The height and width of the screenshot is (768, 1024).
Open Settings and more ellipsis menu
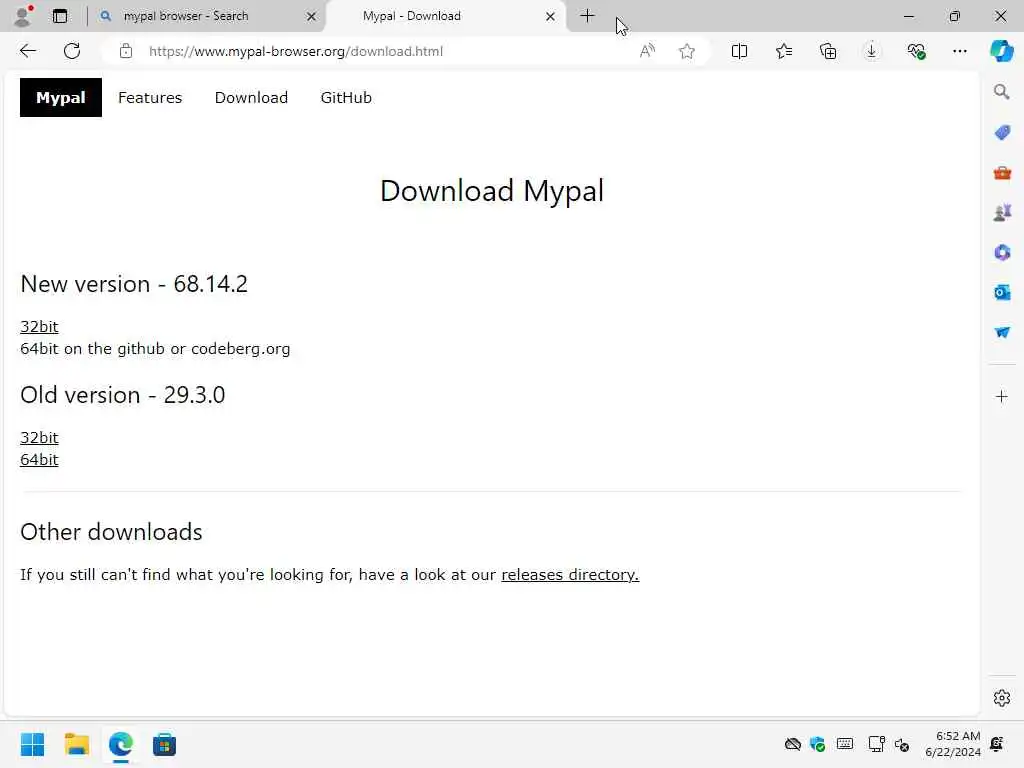pos(959,51)
